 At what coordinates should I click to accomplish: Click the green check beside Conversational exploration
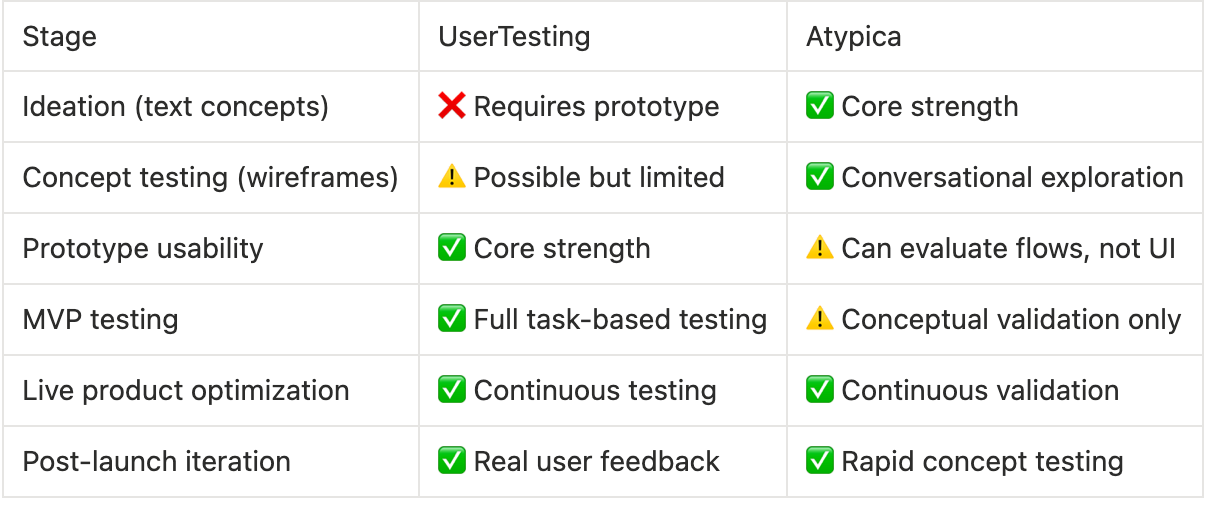pyautogui.click(x=820, y=177)
